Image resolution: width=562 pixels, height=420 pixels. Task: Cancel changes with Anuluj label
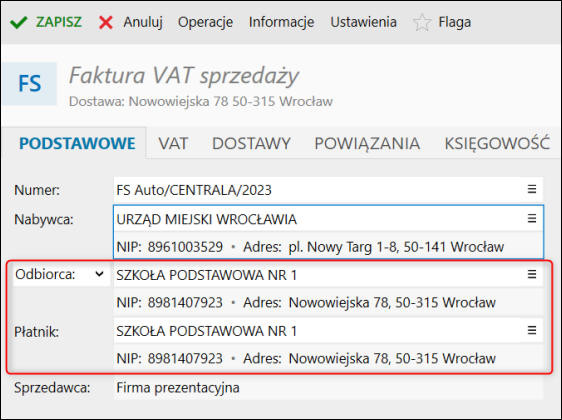click(143, 22)
